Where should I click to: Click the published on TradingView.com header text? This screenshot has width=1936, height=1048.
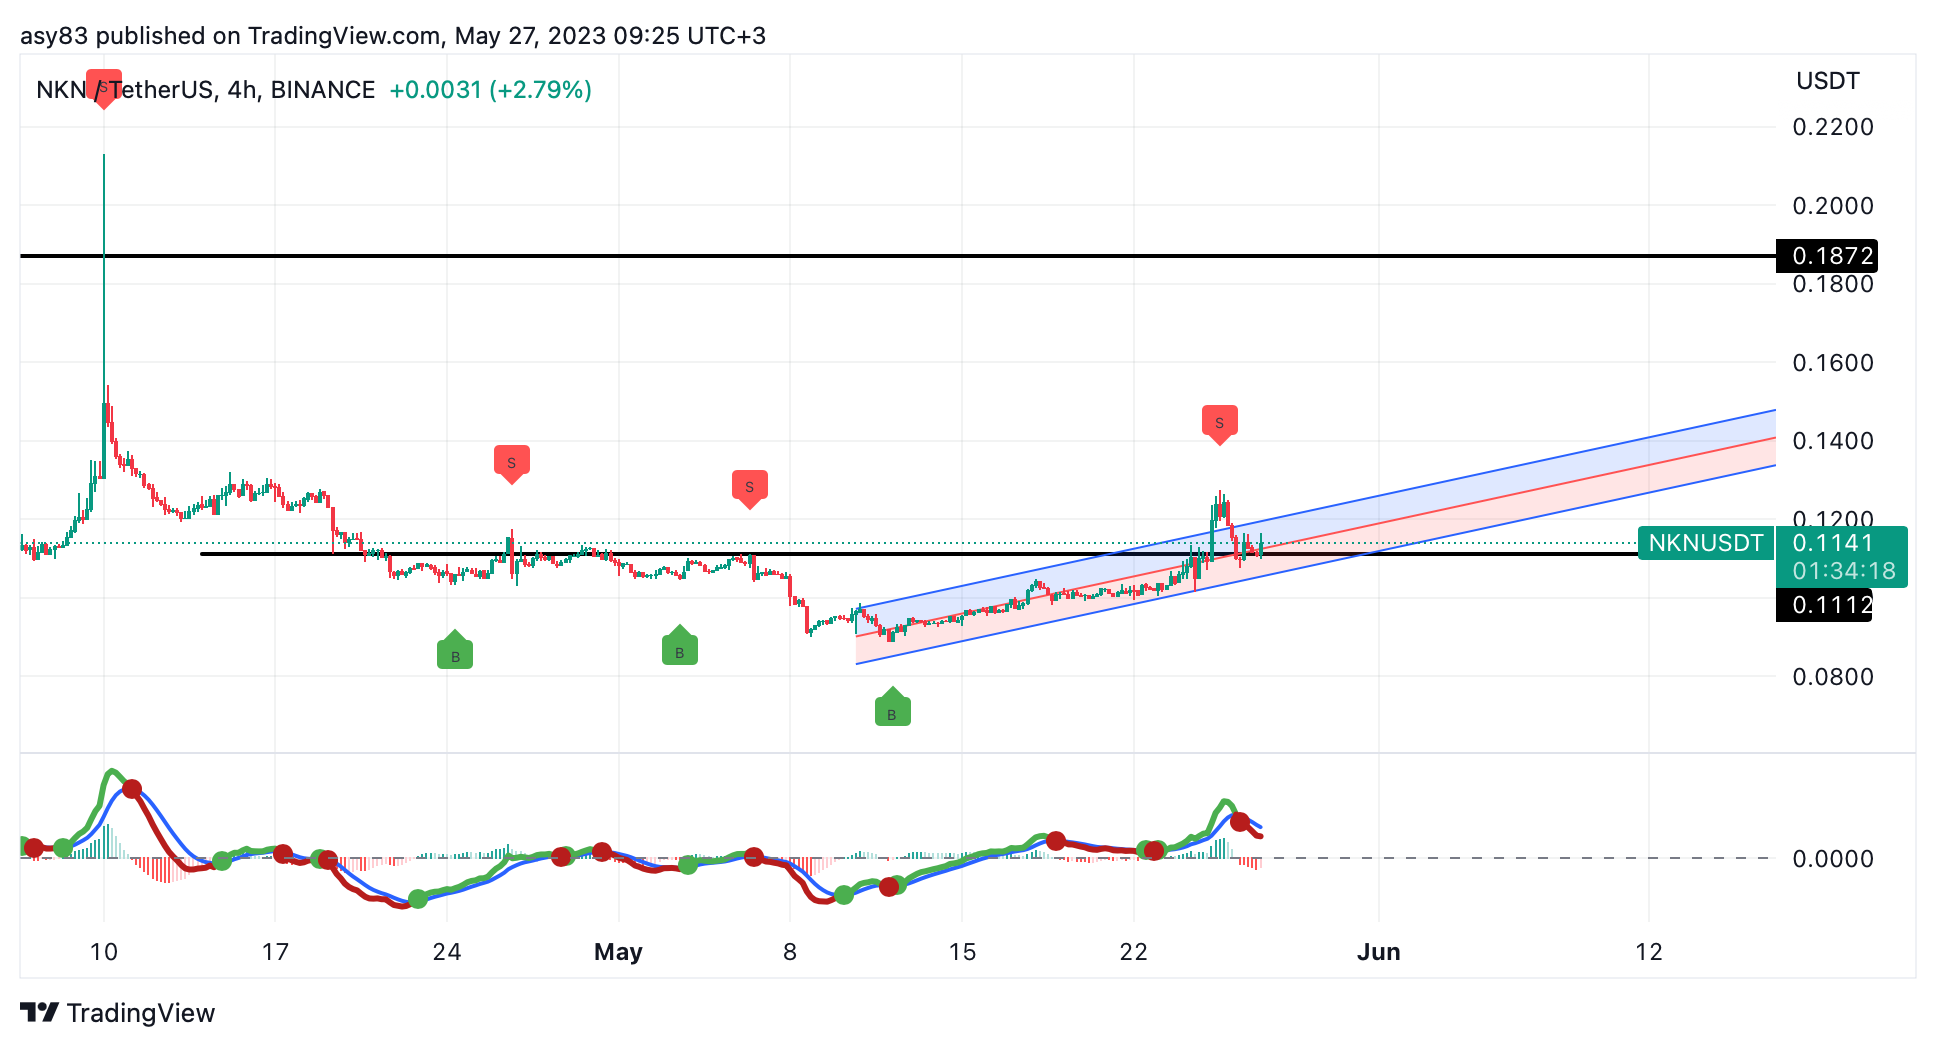pos(268,36)
